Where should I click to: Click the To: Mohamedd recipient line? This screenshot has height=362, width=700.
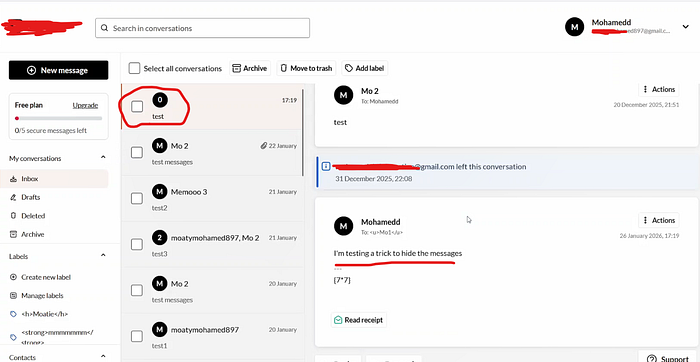click(x=379, y=101)
